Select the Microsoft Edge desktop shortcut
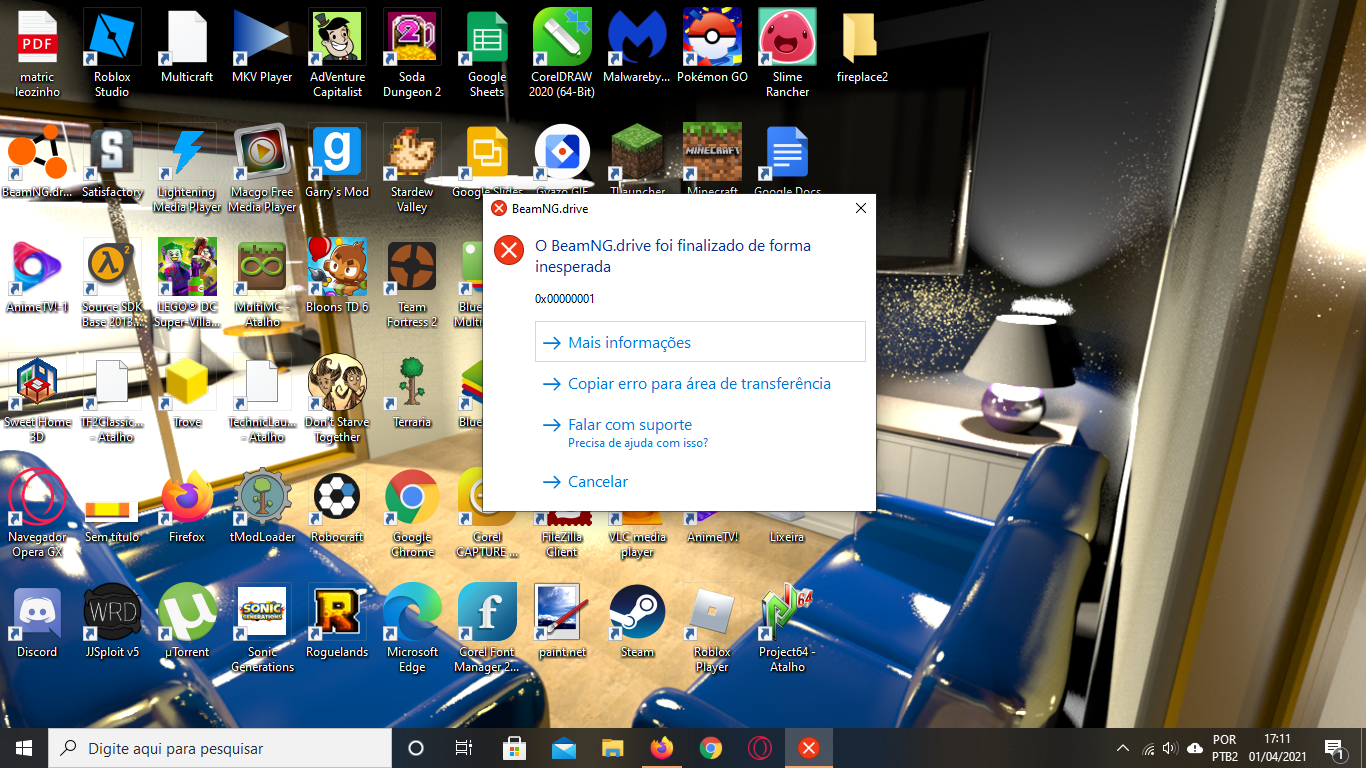 (x=412, y=629)
